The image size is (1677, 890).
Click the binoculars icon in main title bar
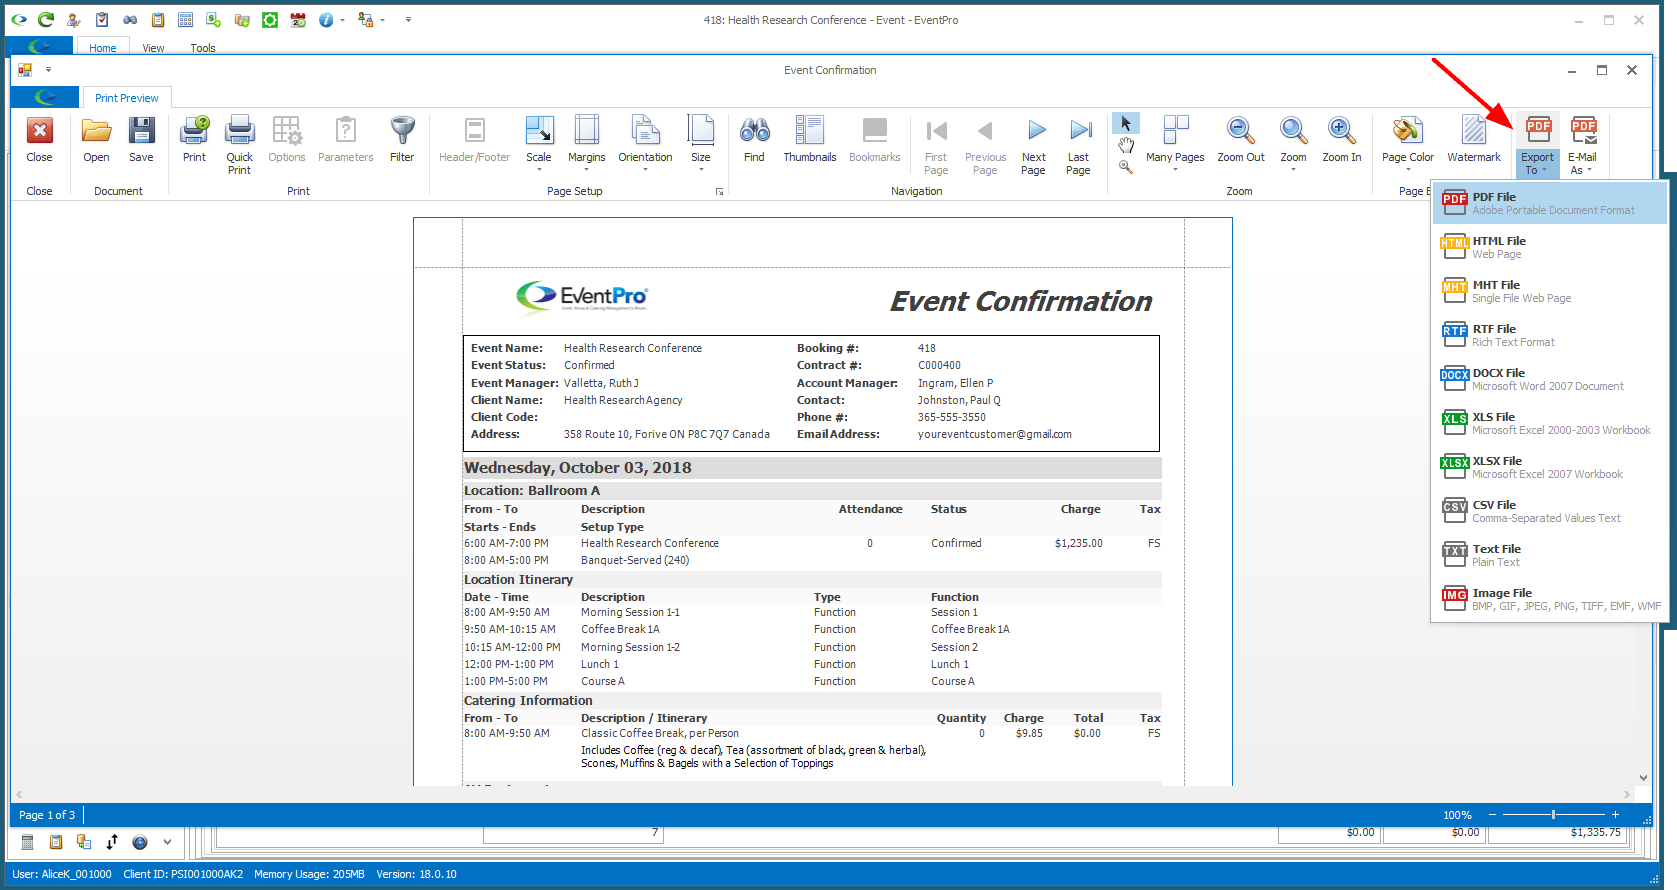click(130, 20)
